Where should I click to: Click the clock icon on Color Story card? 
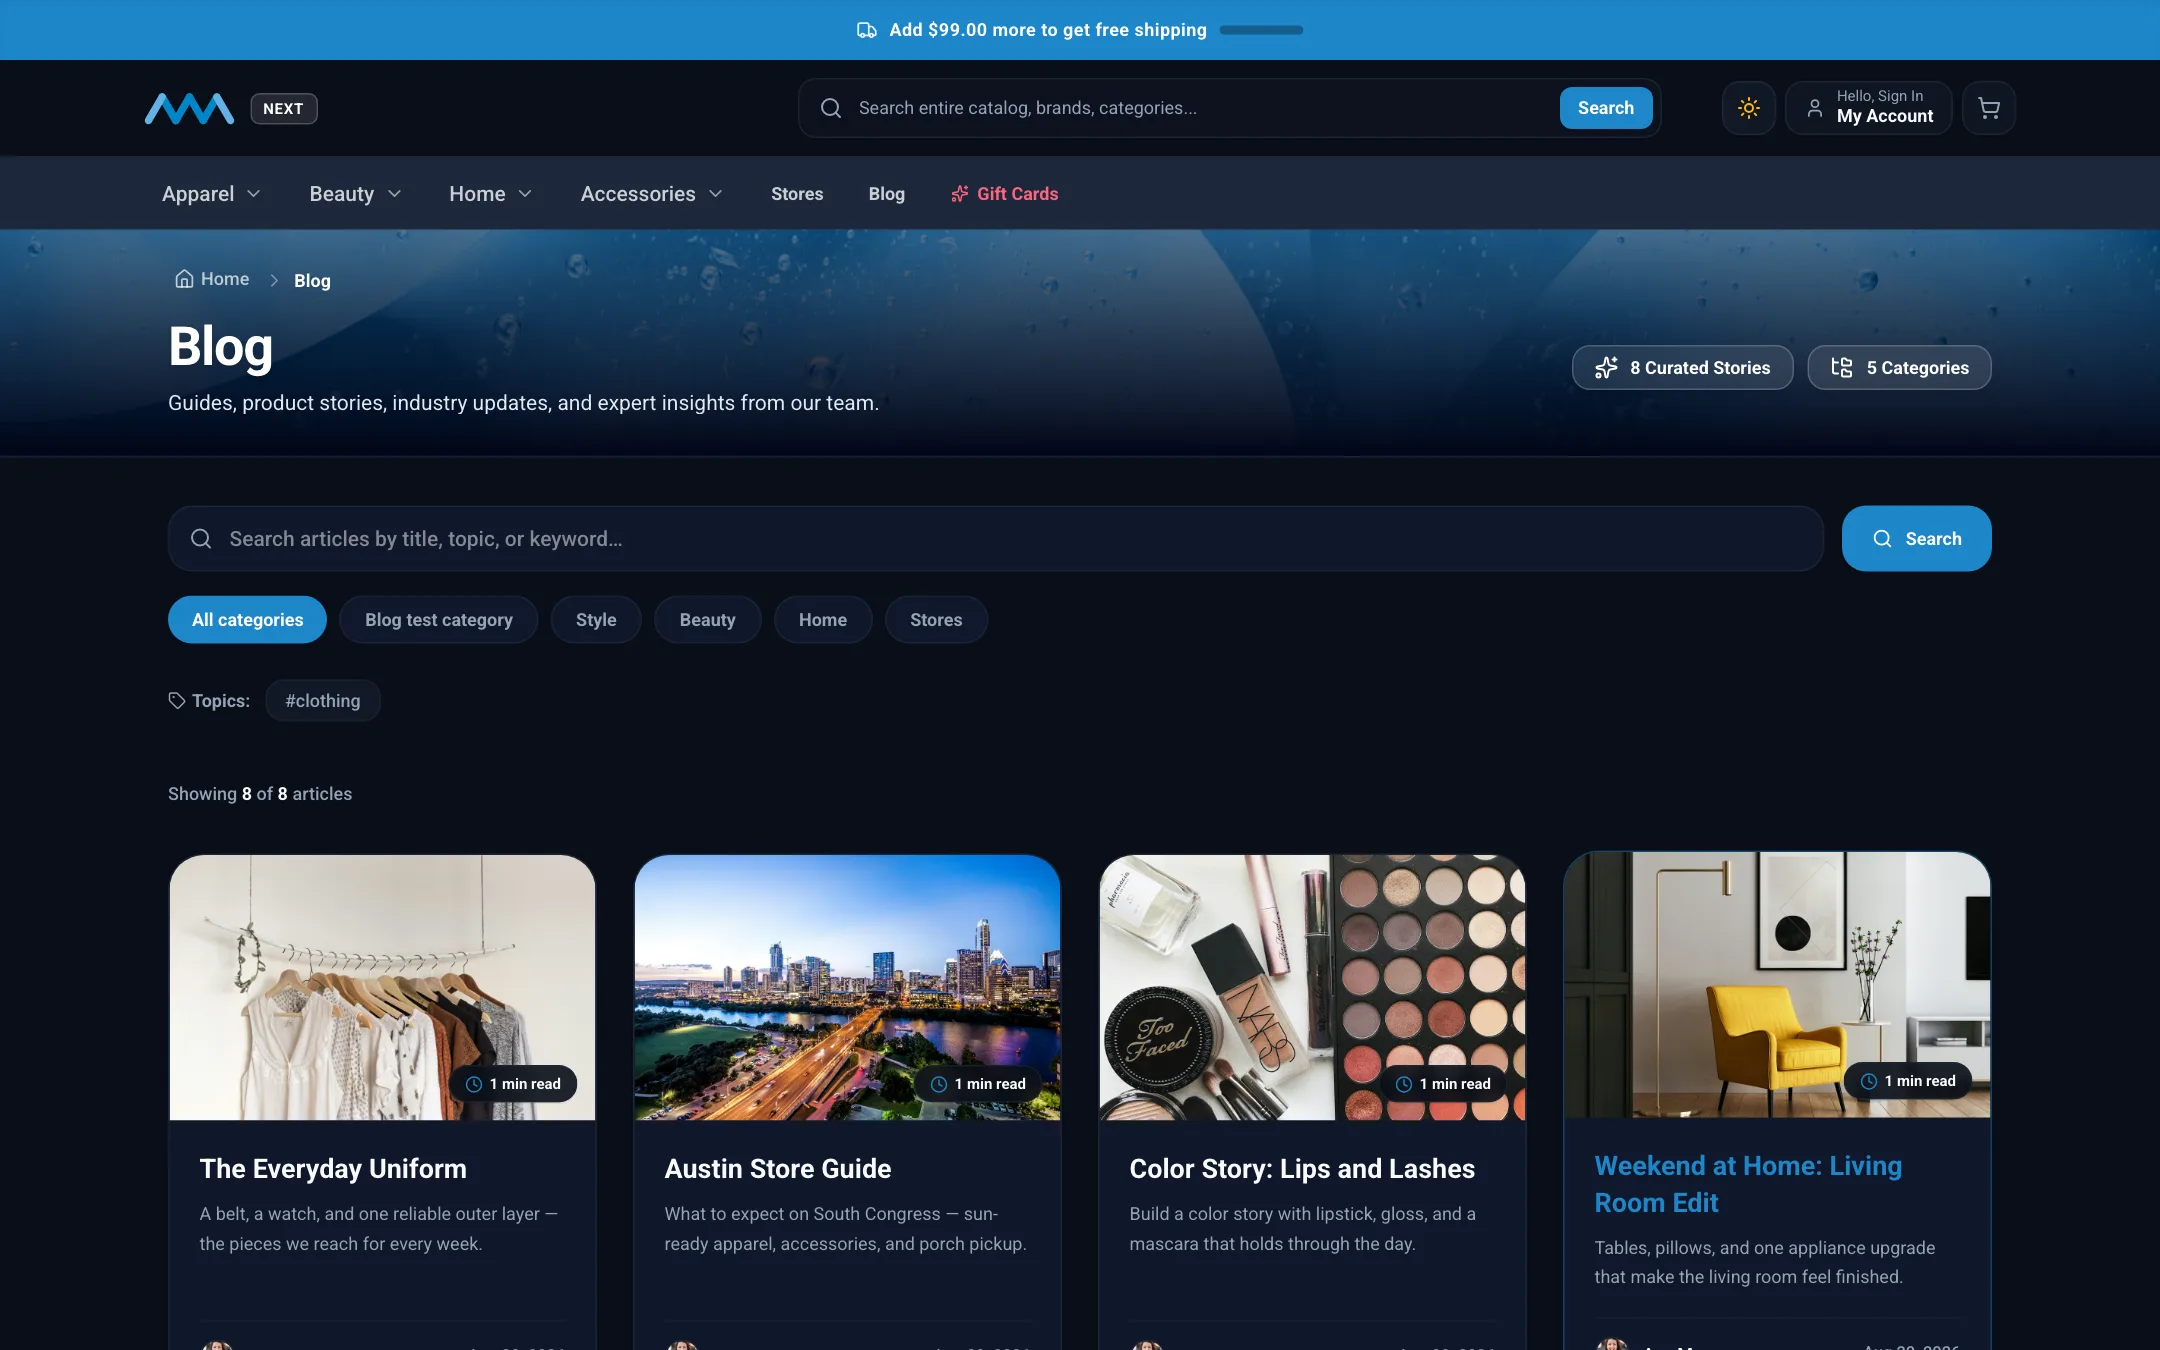click(1404, 1084)
